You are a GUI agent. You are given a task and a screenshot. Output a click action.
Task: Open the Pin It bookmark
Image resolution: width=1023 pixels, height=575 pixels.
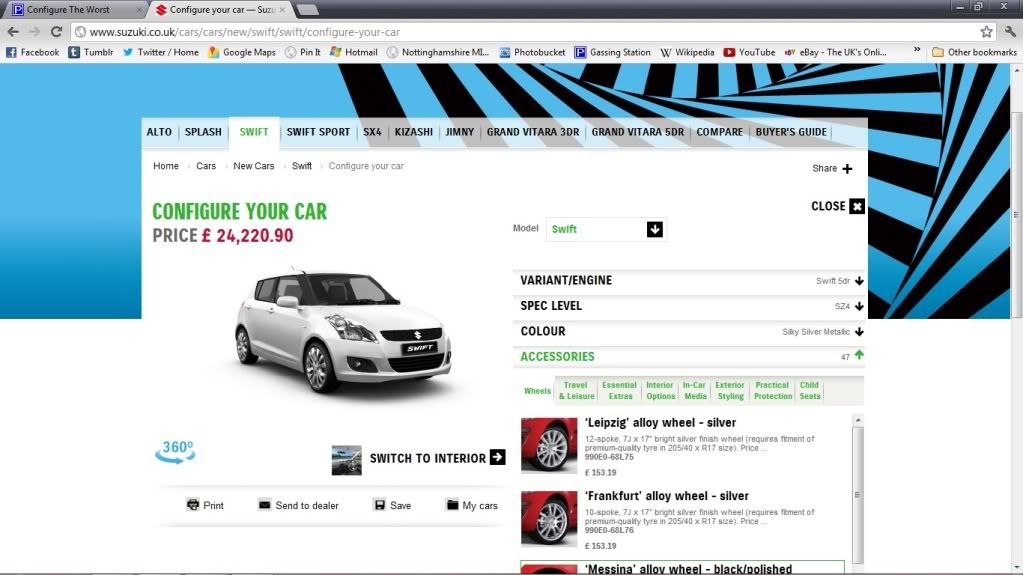pos(303,52)
